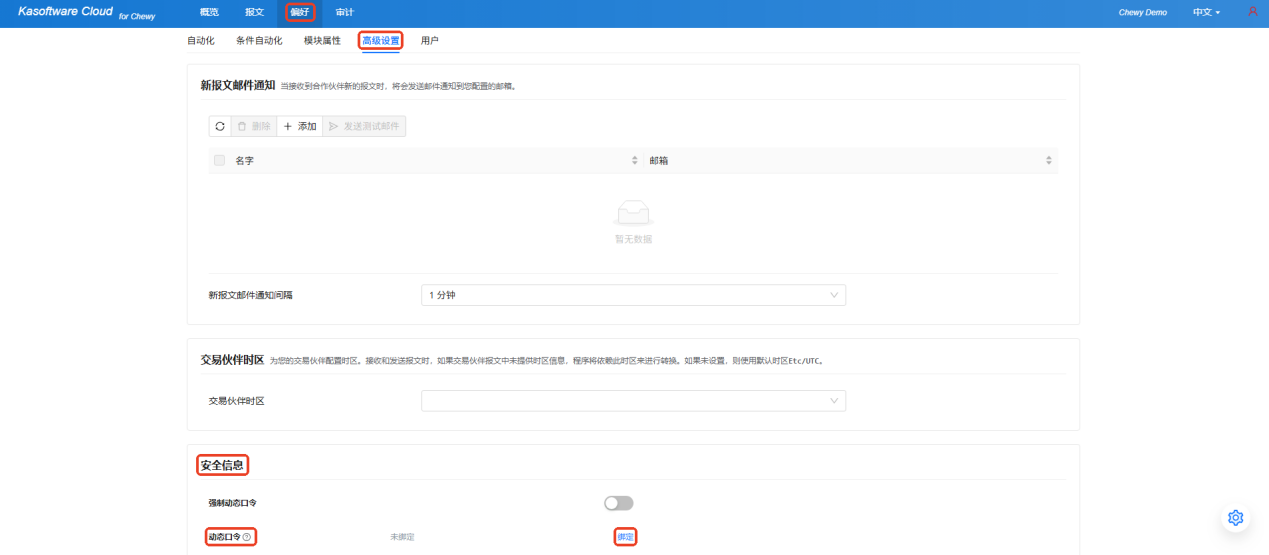
Task: Sort the 邮箱 column using sort arrows
Action: point(1048,160)
